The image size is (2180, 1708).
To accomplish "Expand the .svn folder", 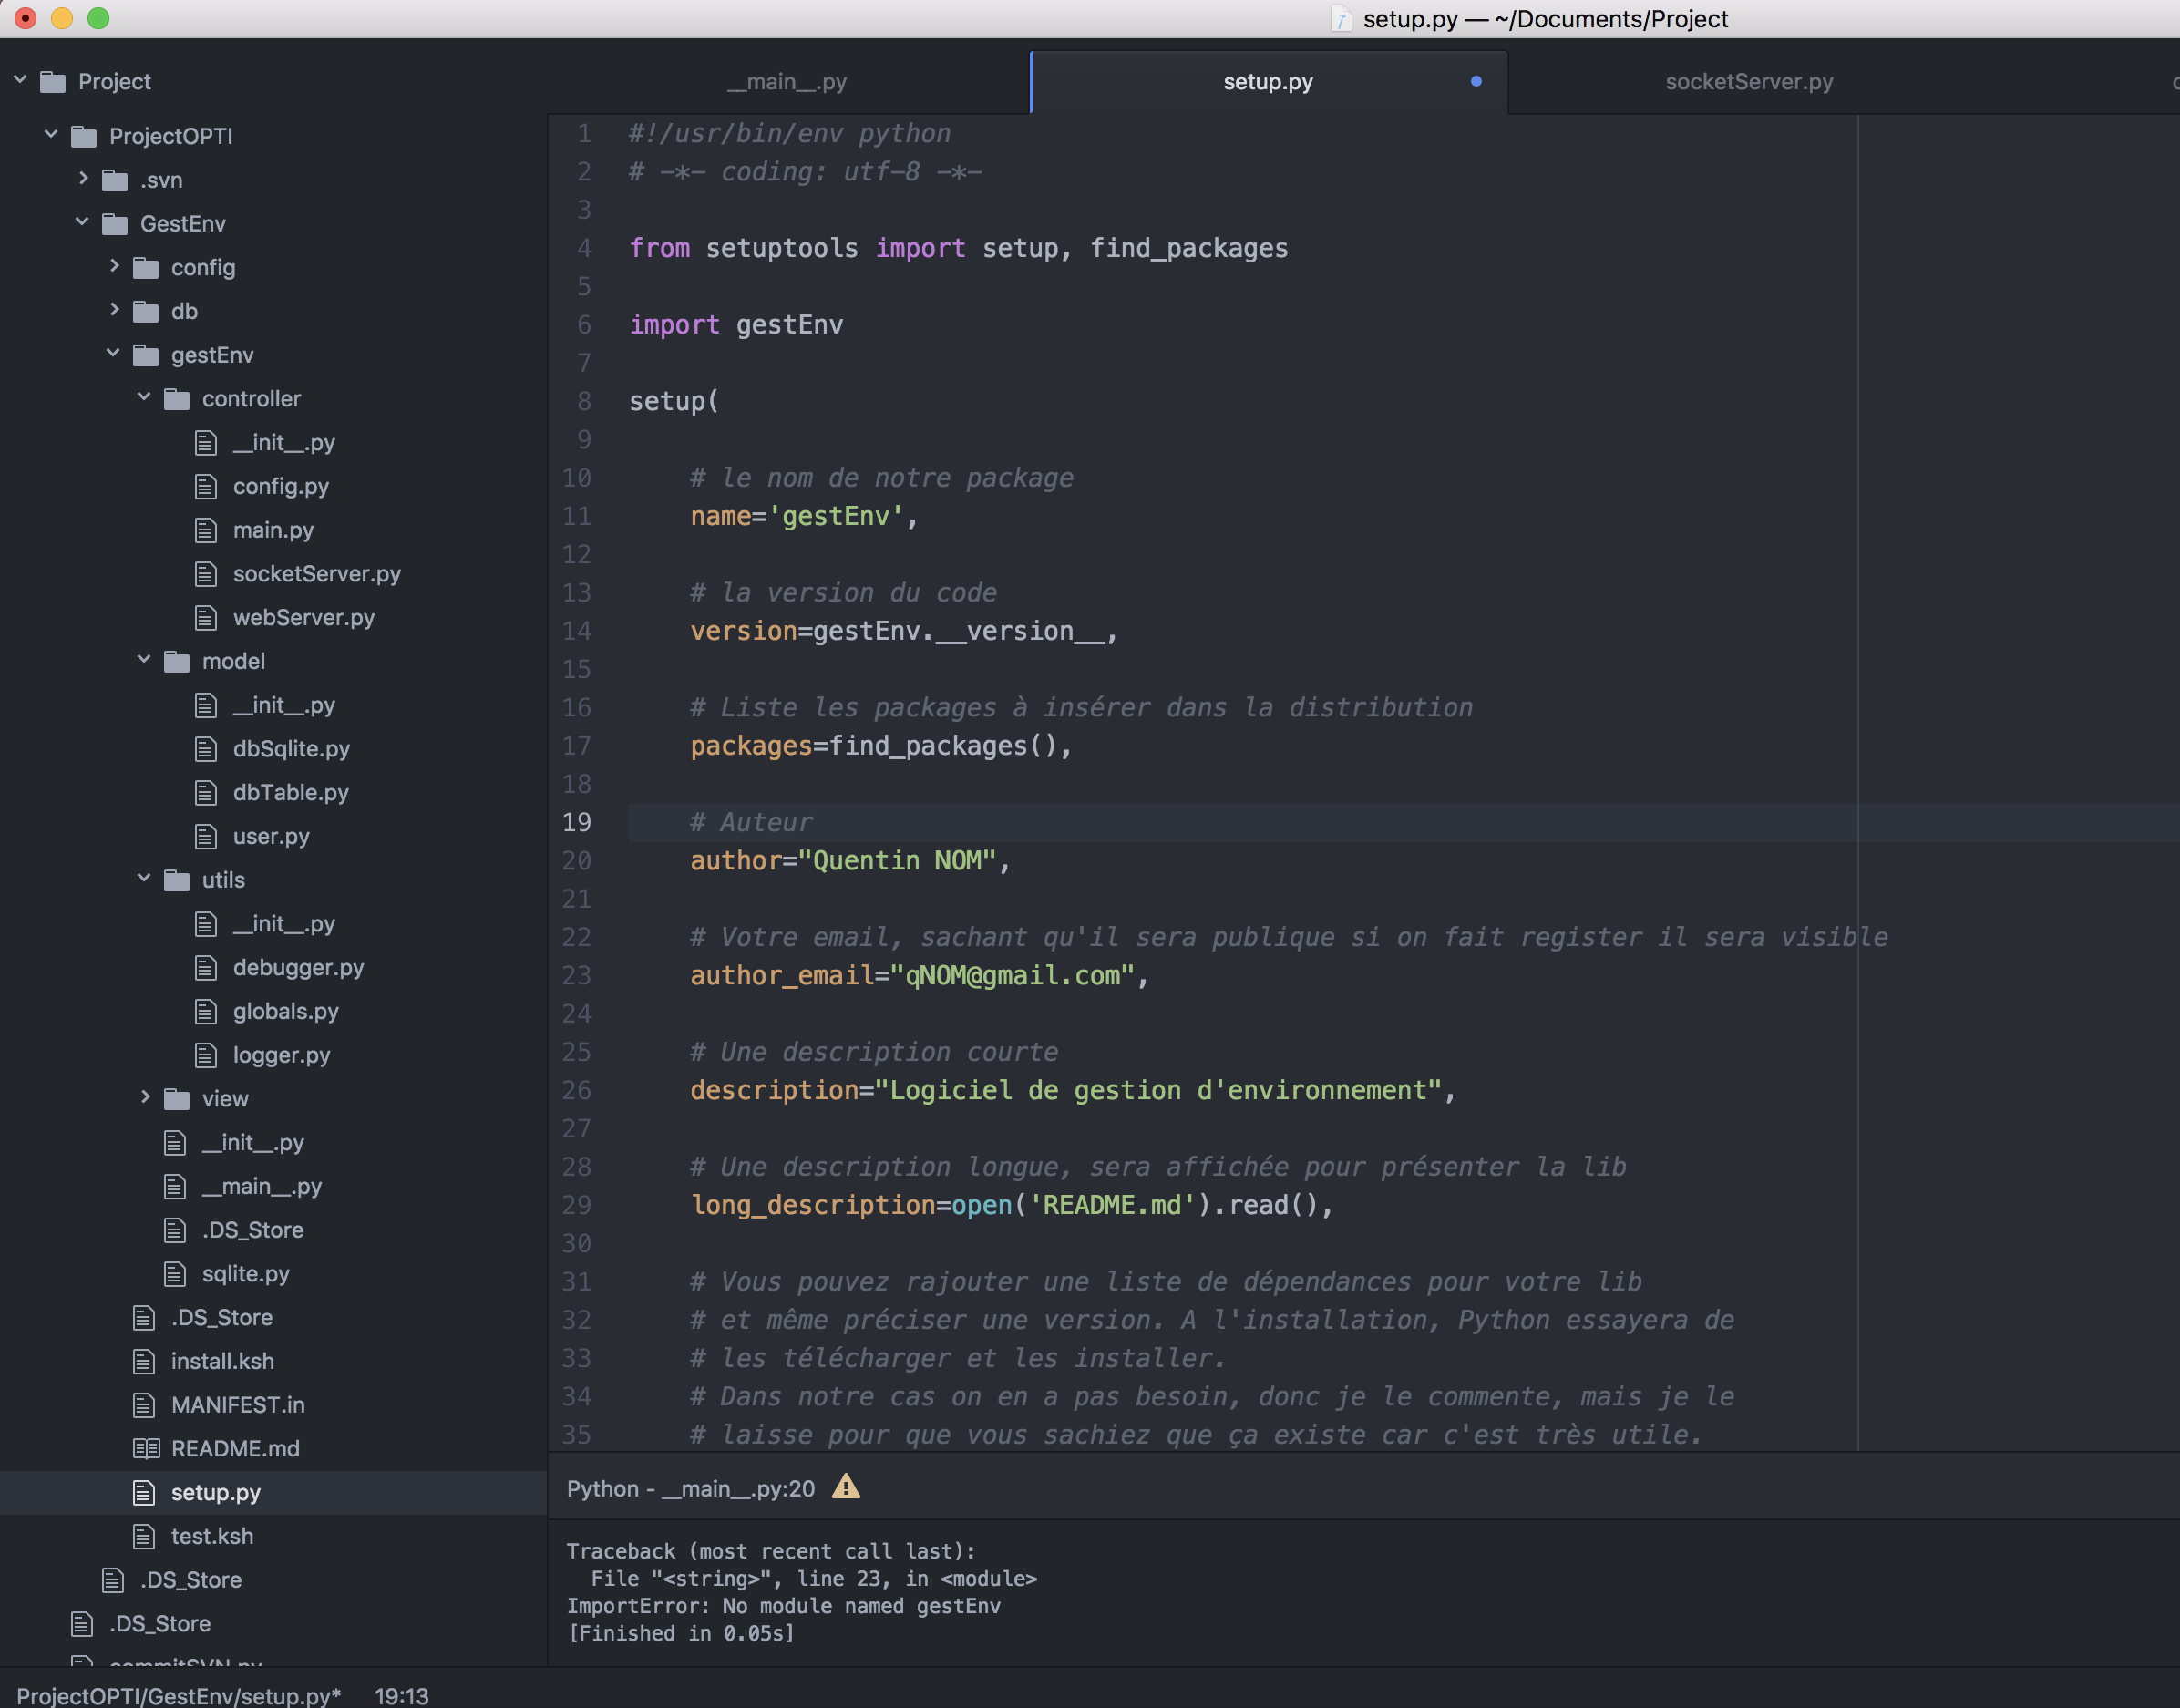I will [x=84, y=178].
